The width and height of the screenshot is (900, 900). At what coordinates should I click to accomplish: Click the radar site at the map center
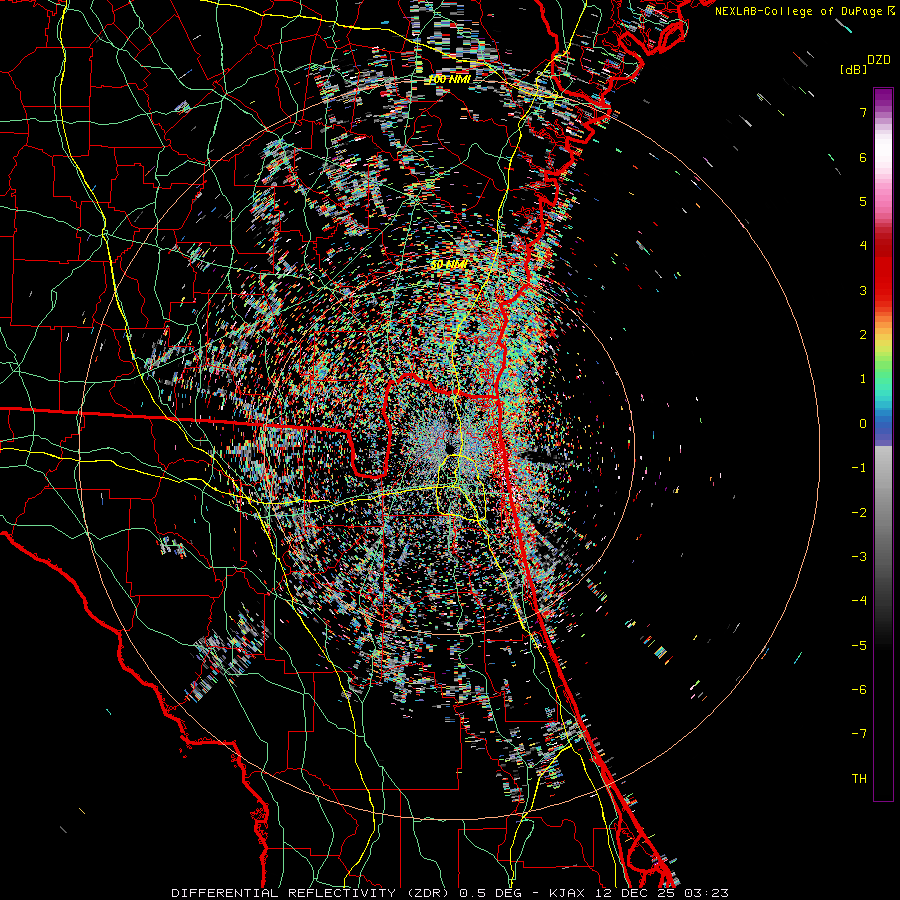coord(448,447)
